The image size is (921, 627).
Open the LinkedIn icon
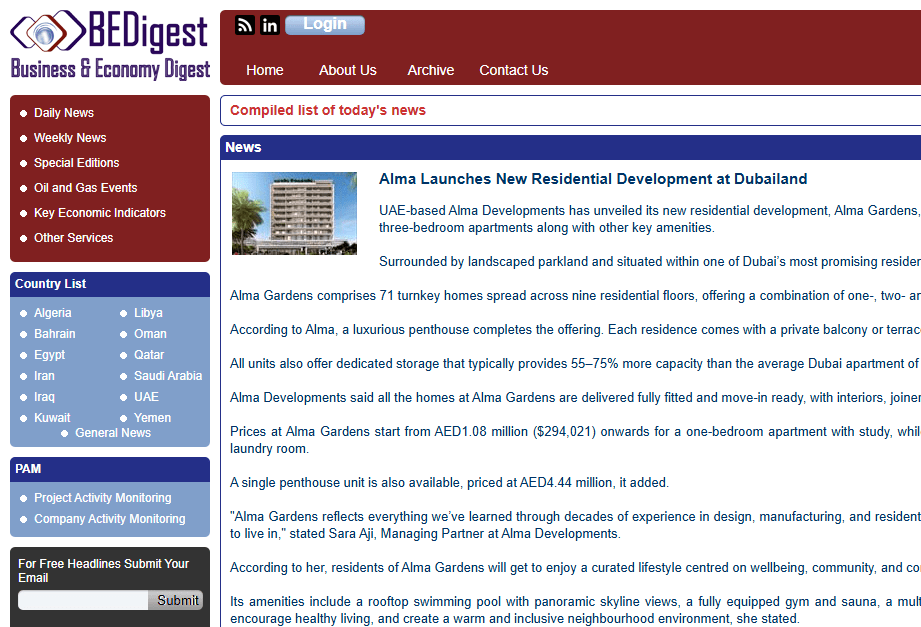click(x=270, y=25)
